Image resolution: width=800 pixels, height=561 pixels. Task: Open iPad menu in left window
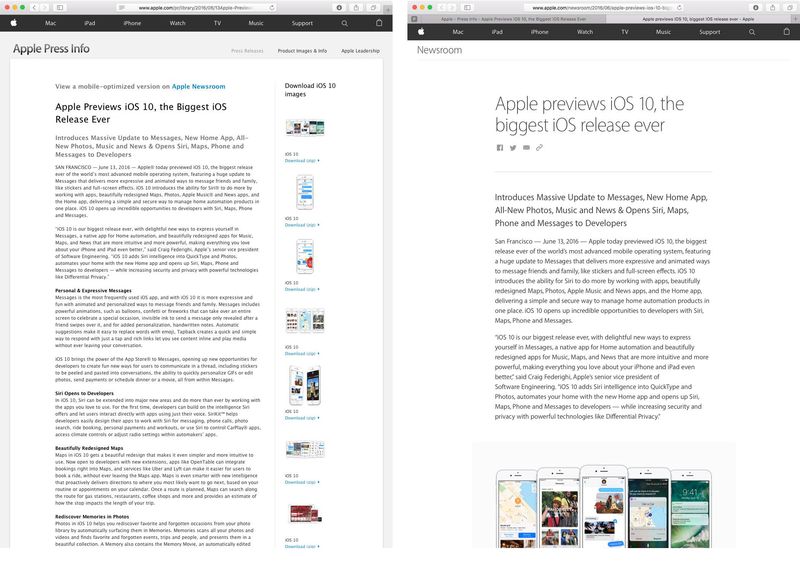(90, 23)
